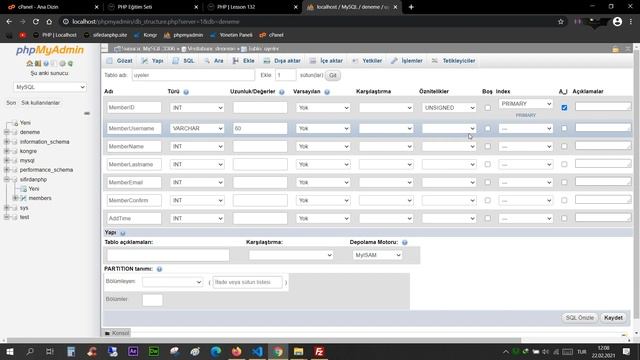Open Windows Start menu
Viewport: 640px width, 360px height.
point(10,351)
